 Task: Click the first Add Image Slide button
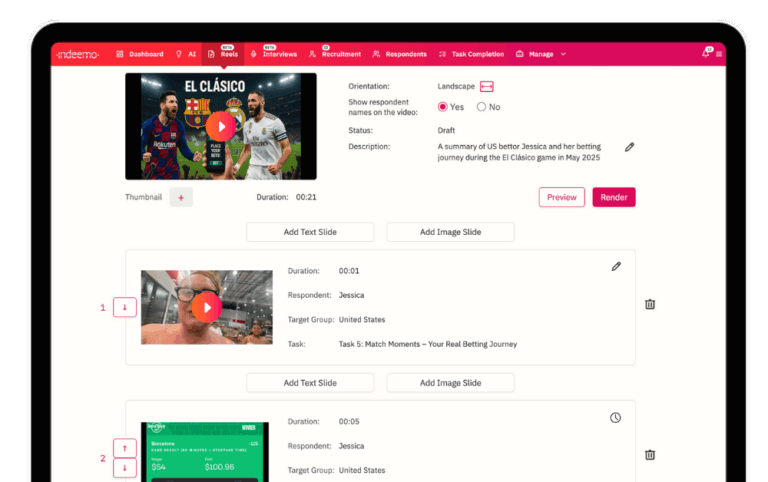click(450, 232)
